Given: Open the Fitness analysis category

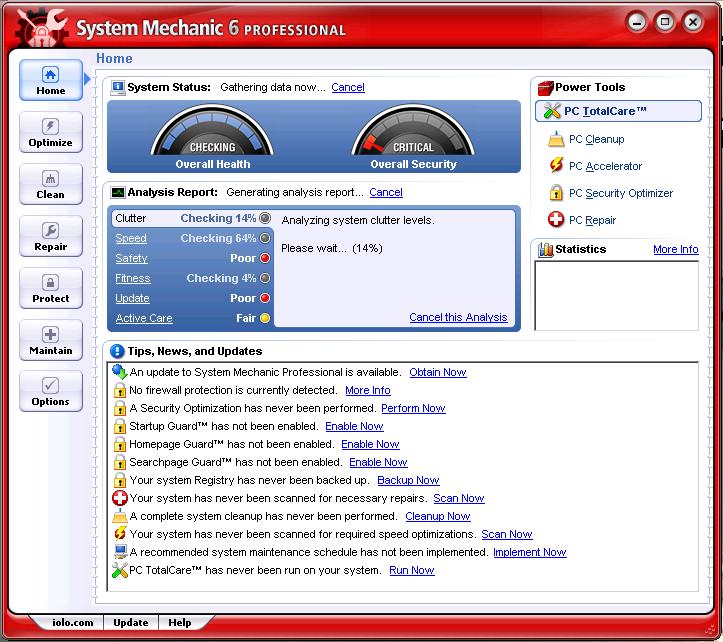Looking at the screenshot, I should coord(133,279).
